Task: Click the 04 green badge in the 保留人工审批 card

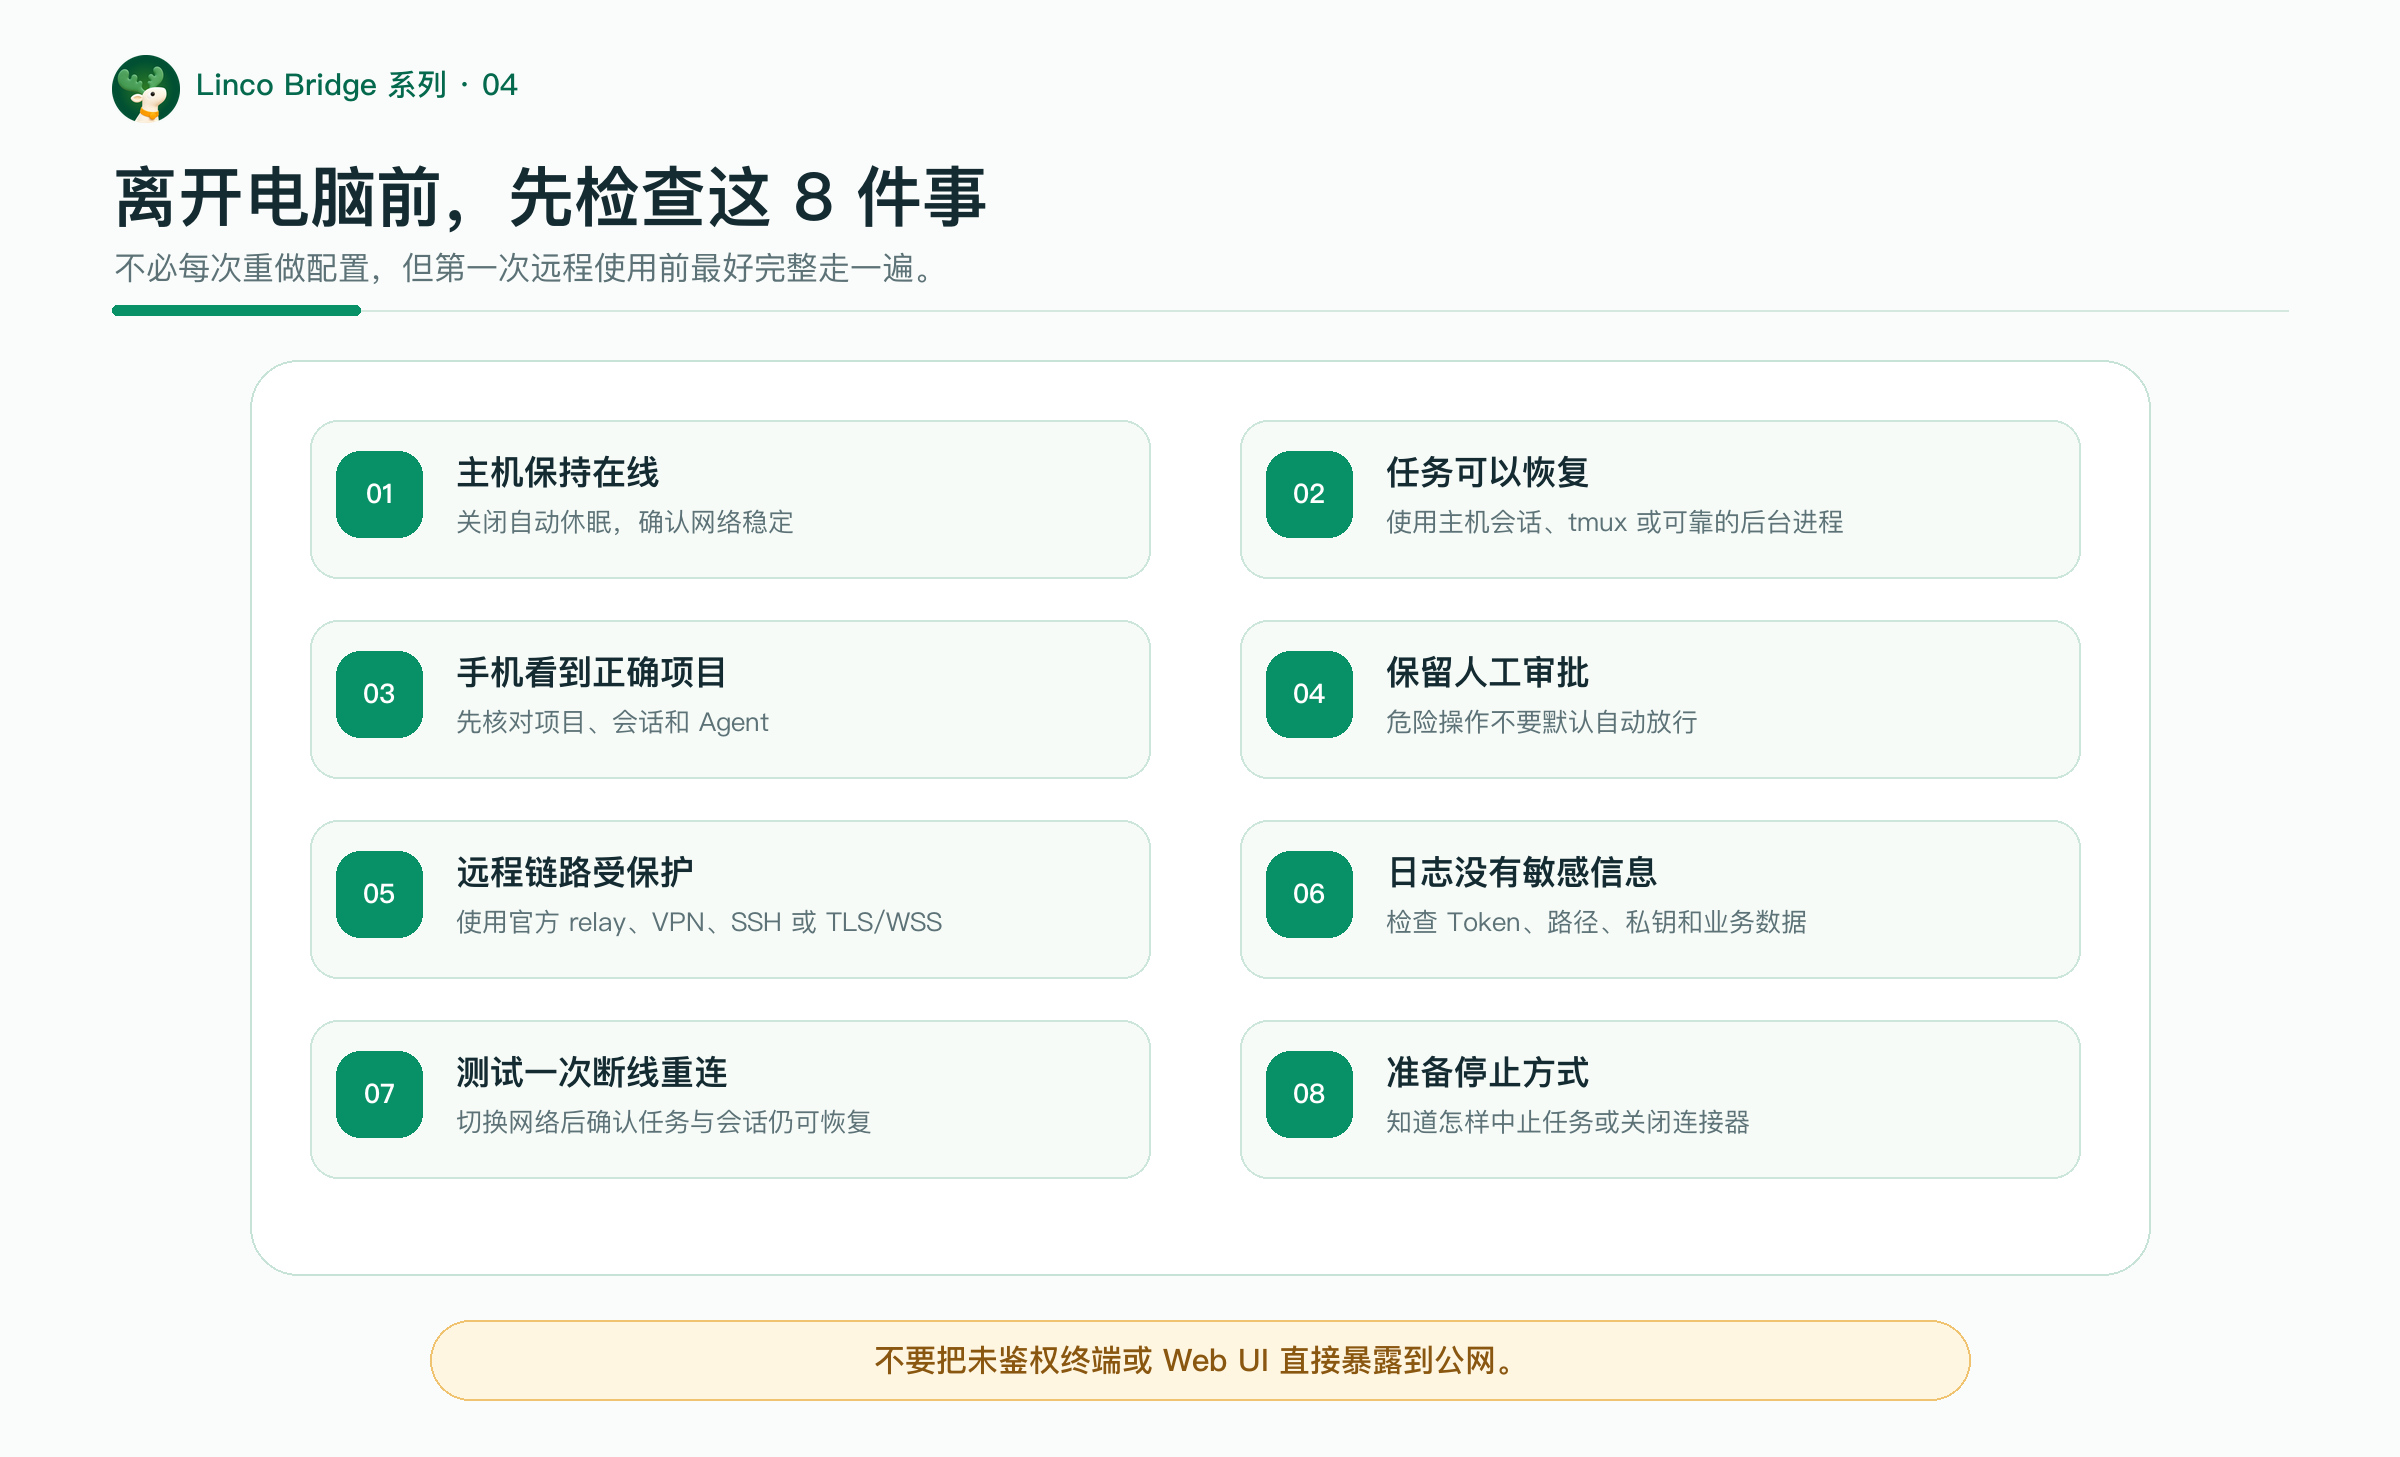Action: tap(1309, 694)
